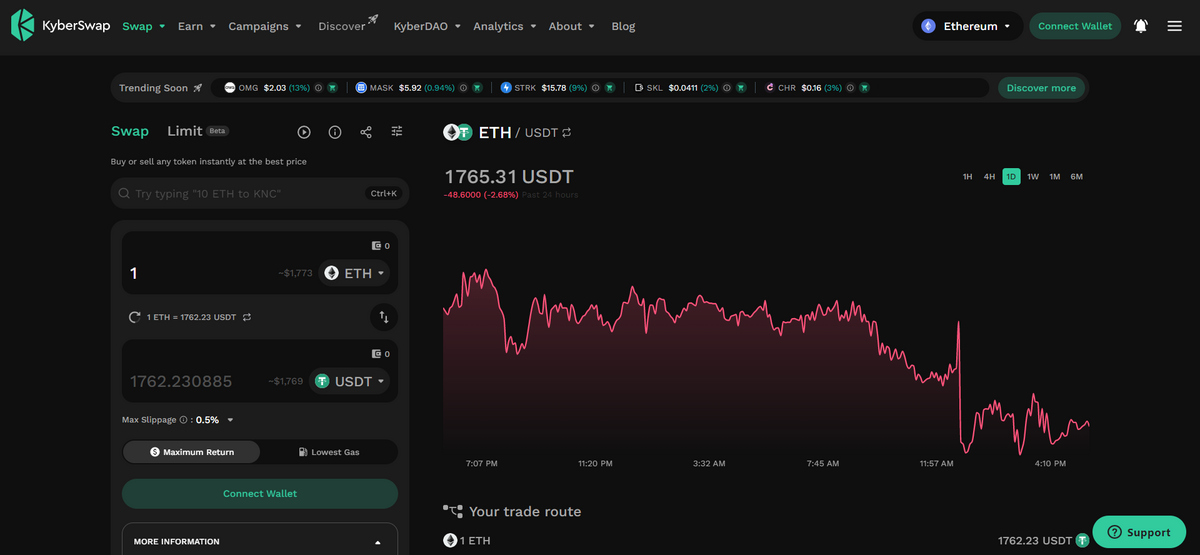Image resolution: width=1200 pixels, height=555 pixels.
Task: Collapse the MORE INFORMATION section
Action: coord(378,542)
